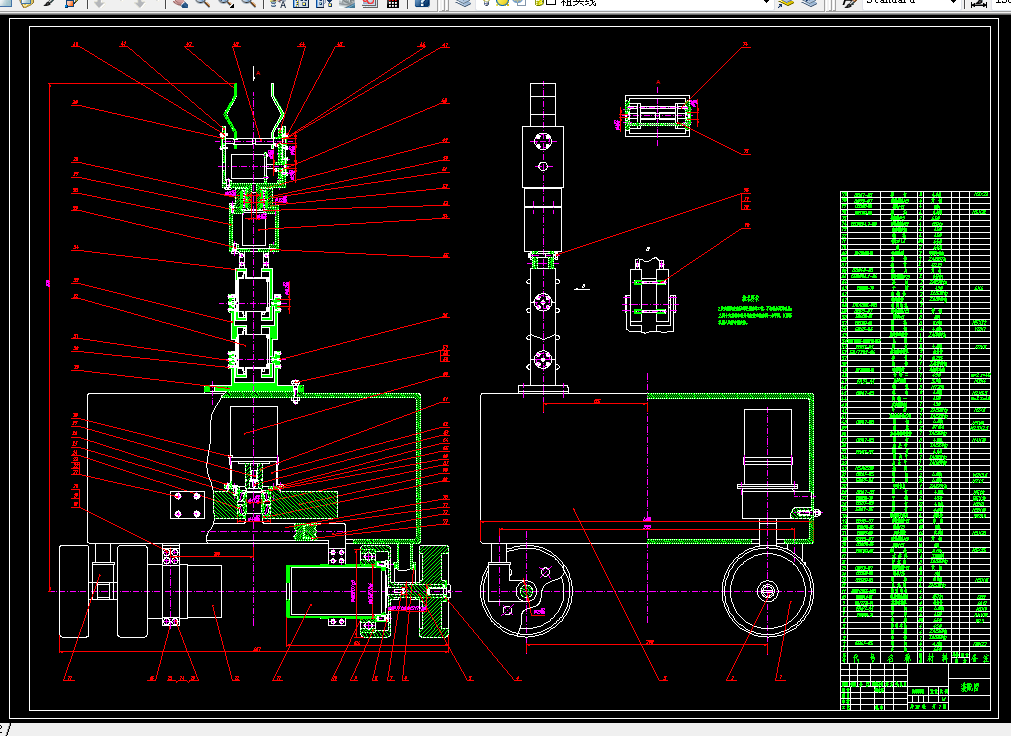Open the Tool Palettes window icon
The height and width of the screenshot is (736, 1011).
click(x=324, y=3)
